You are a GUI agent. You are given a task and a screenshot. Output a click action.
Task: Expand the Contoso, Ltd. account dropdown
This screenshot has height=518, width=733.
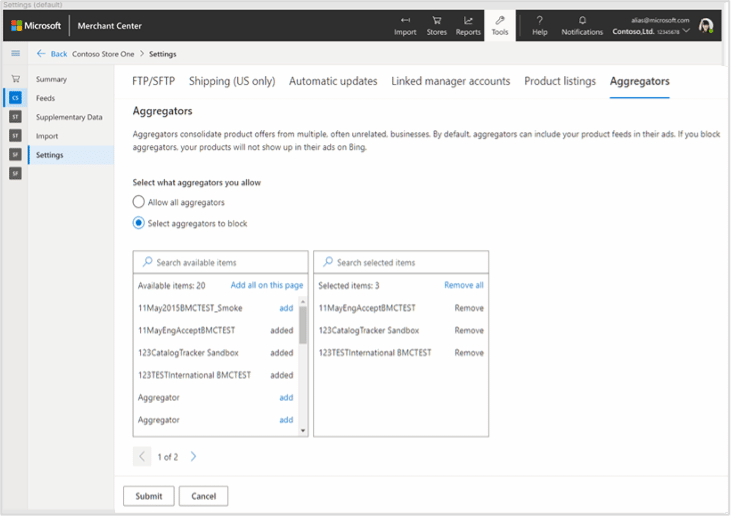click(687, 32)
